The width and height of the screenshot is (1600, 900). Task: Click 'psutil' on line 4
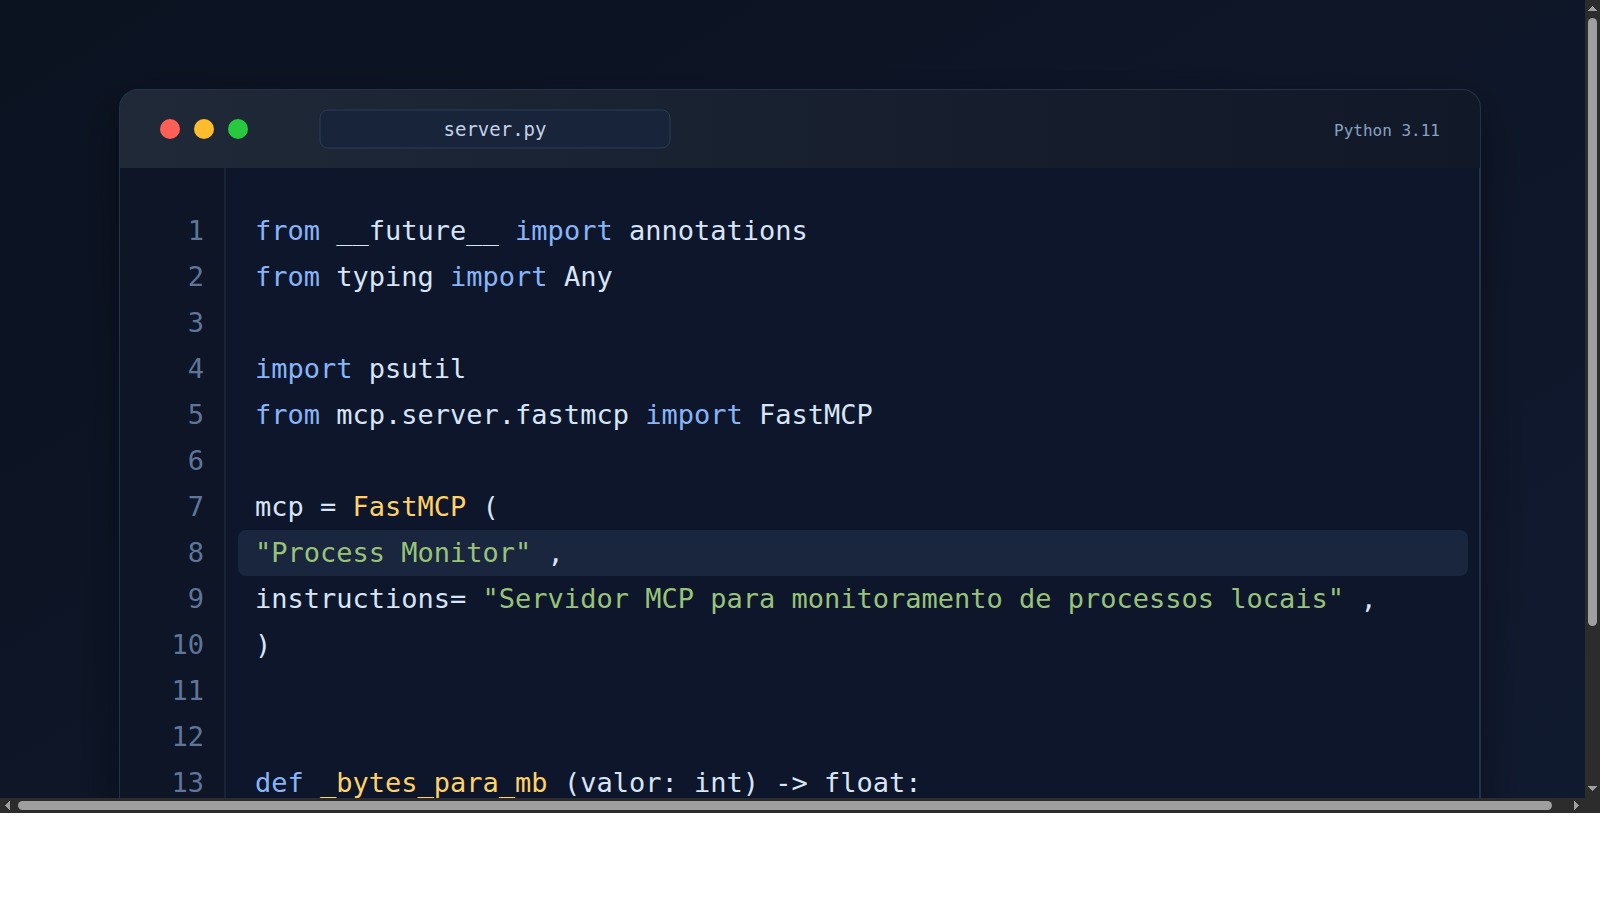pos(417,370)
